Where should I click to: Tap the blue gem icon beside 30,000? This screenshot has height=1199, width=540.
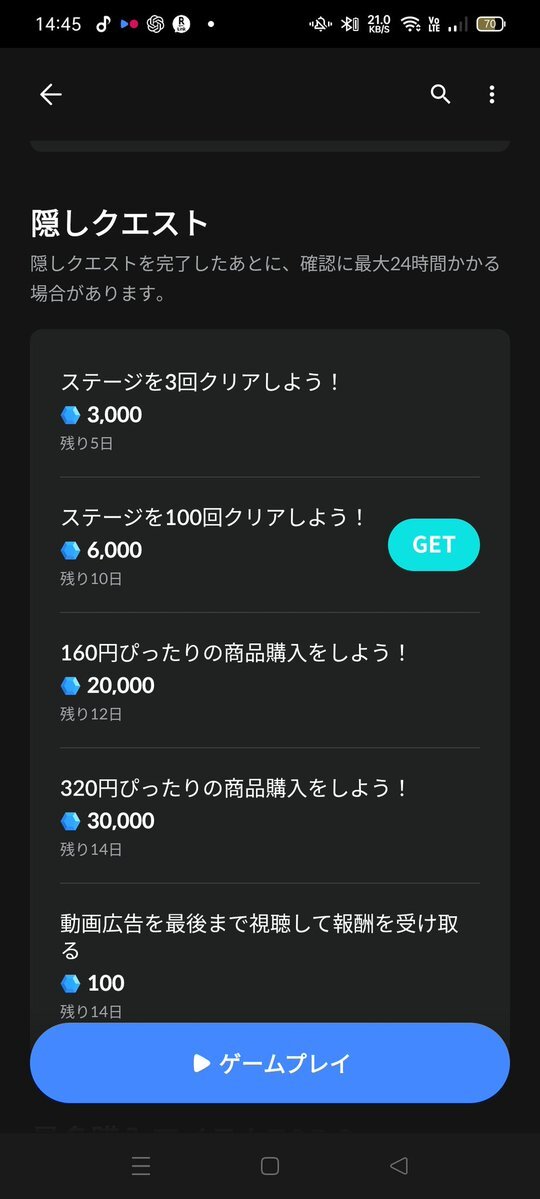coord(70,821)
